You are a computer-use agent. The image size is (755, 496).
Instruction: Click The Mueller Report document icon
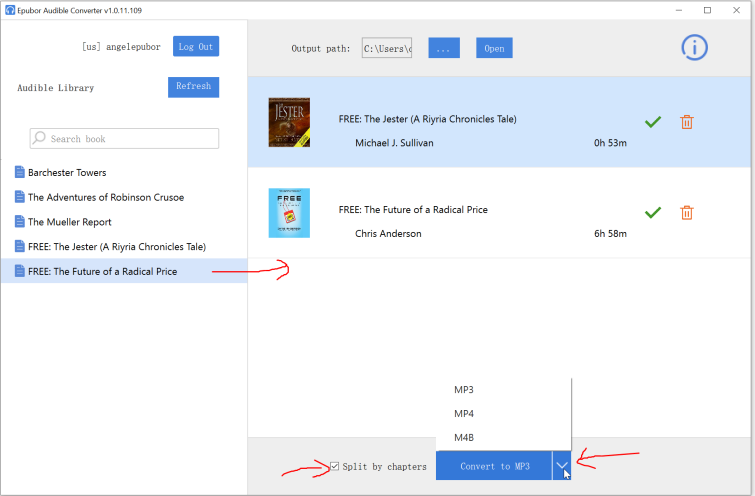click(19, 222)
